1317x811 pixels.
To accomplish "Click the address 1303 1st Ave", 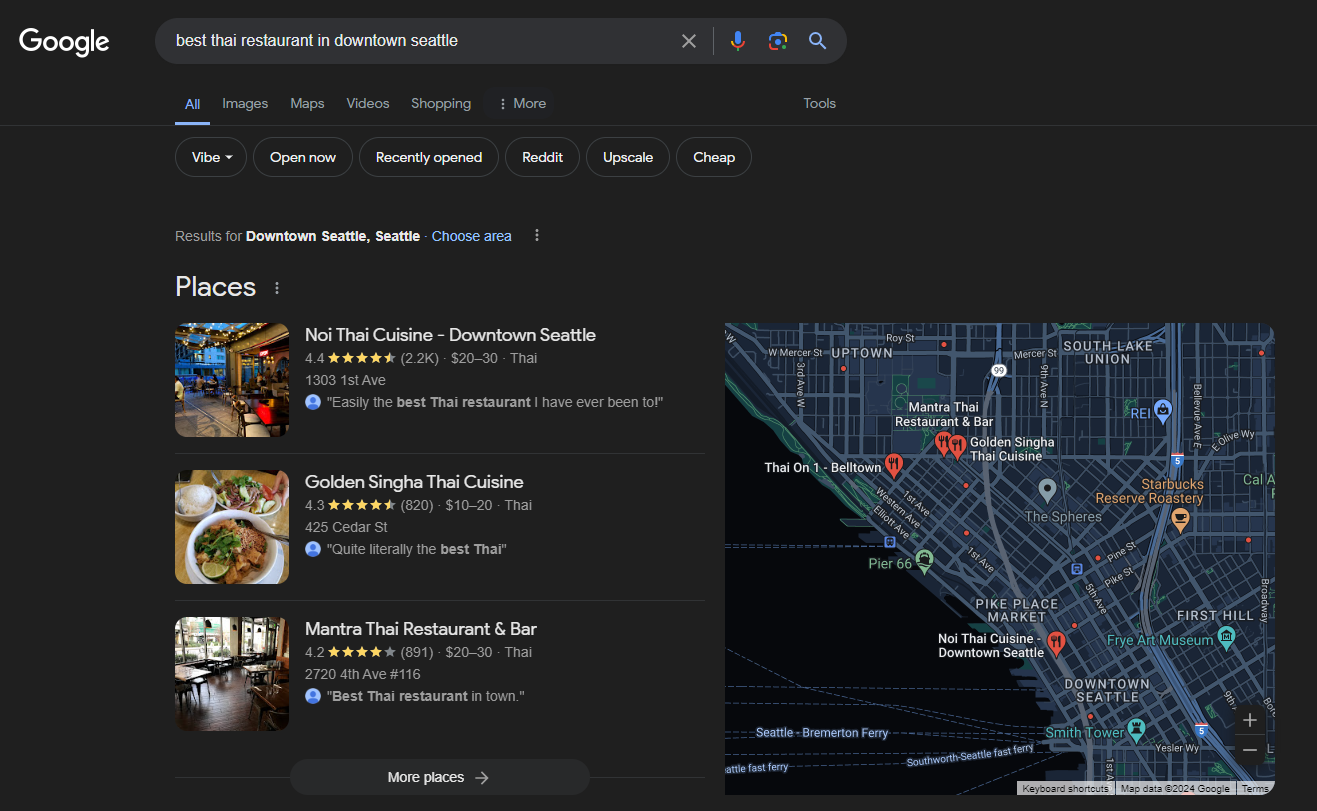I will click(345, 380).
